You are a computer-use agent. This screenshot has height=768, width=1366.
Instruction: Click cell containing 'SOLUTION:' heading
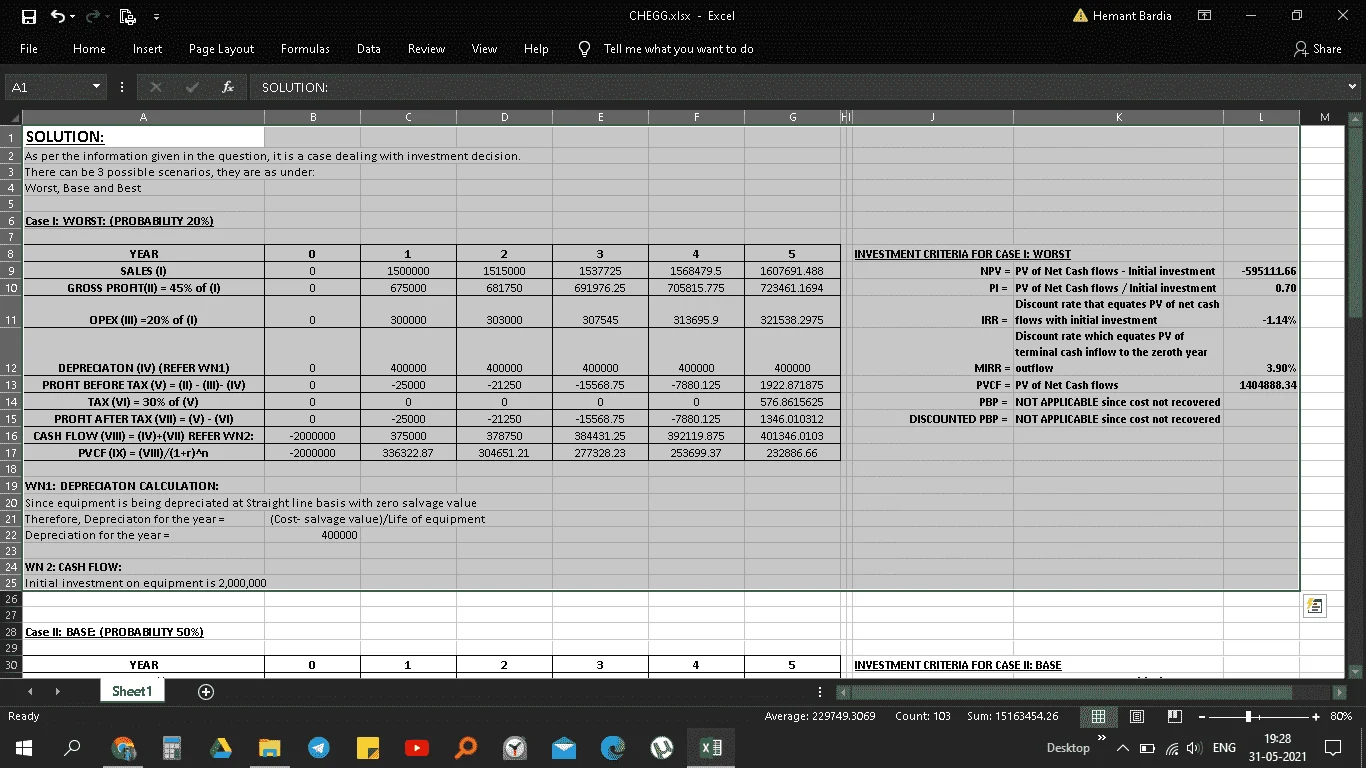143,137
